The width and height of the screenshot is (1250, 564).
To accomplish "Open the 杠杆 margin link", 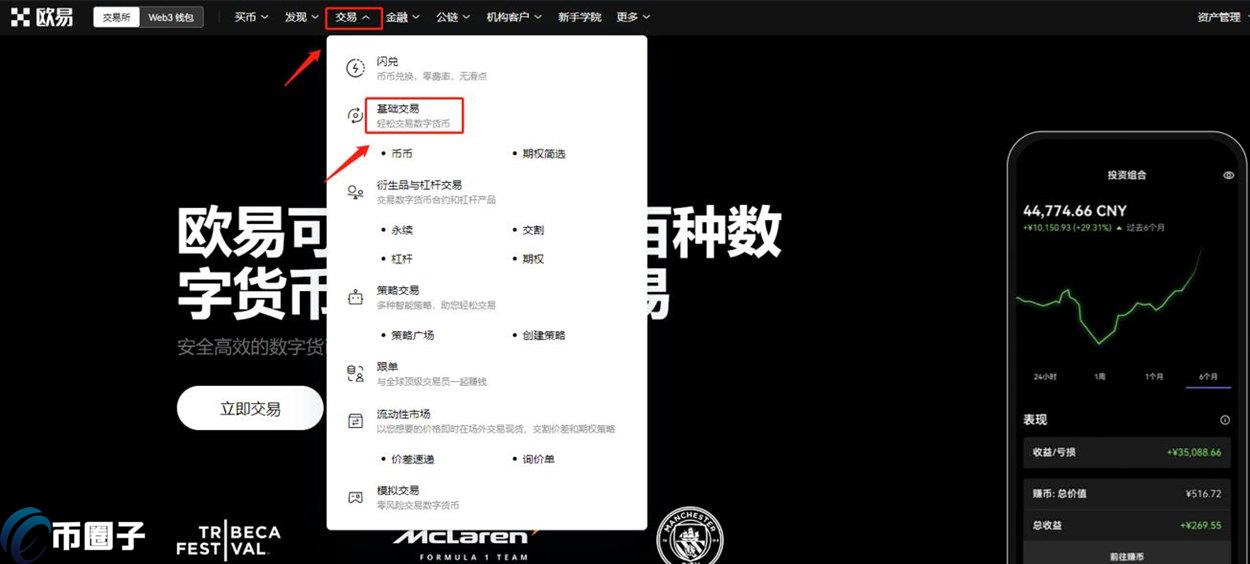I will [x=401, y=259].
